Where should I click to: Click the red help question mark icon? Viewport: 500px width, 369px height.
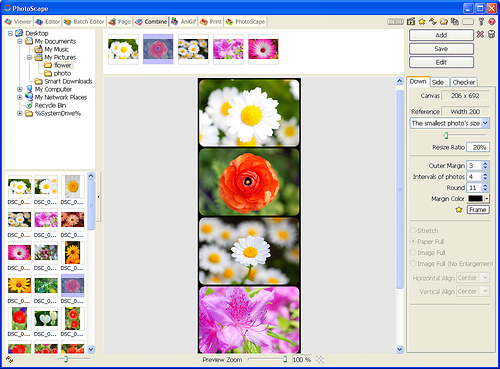tap(492, 22)
